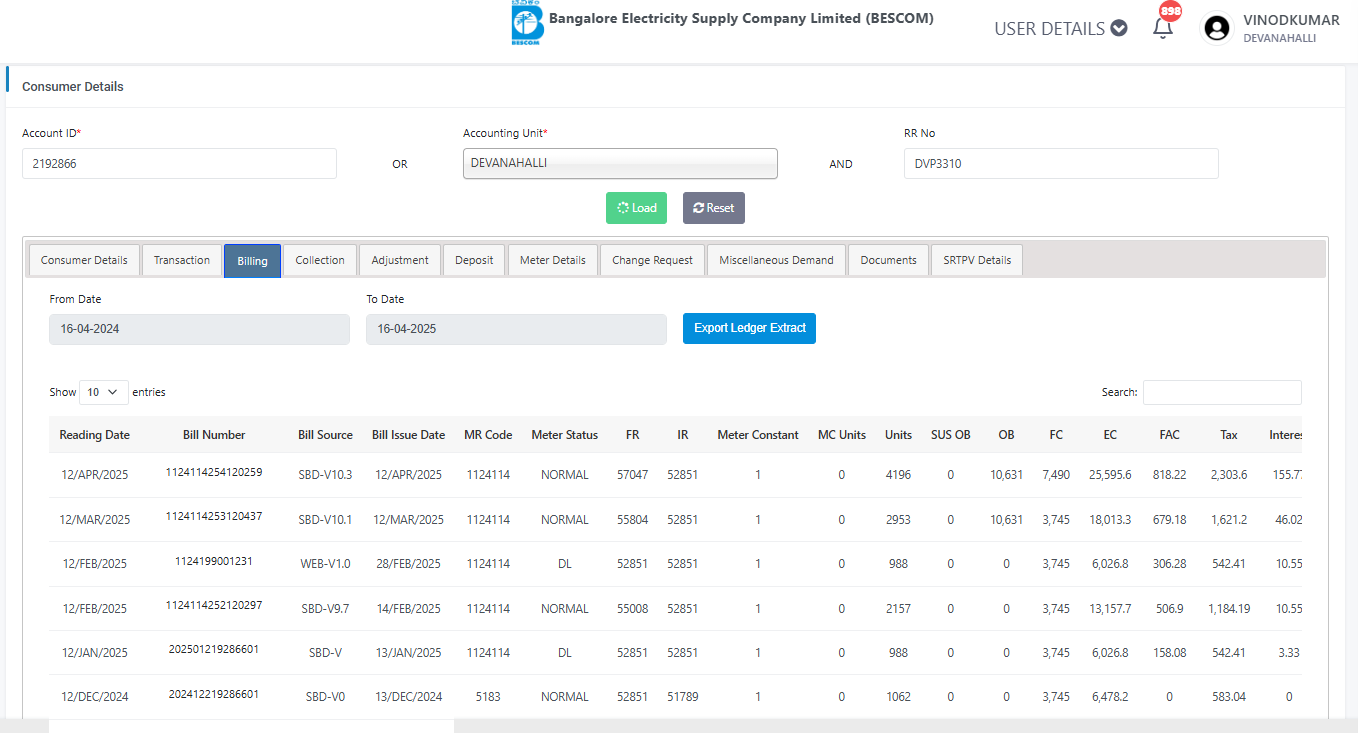This screenshot has height=733, width=1358.
Task: Click the 12/MAR/2025 reading date cell
Action: [x=94, y=520]
